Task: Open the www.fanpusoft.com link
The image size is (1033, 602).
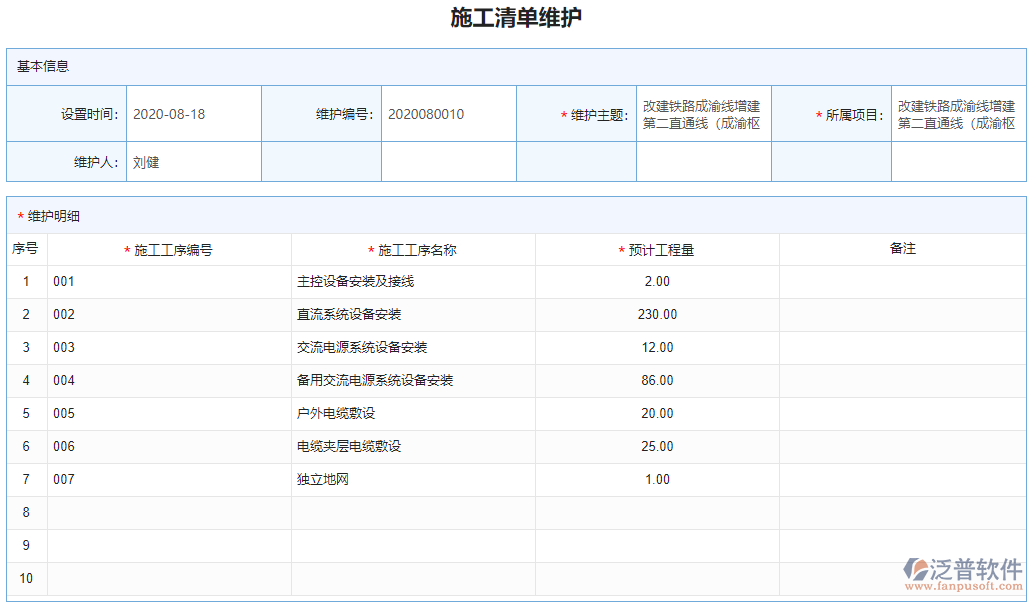Action: click(964, 586)
